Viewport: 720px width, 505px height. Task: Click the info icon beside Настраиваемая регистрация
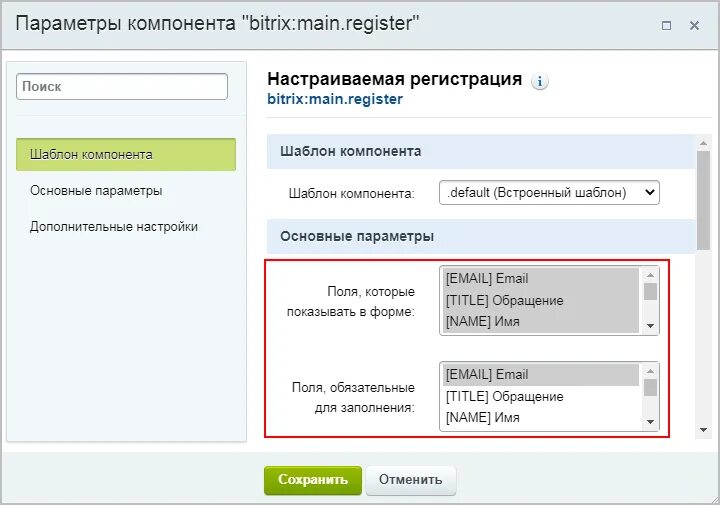540,82
